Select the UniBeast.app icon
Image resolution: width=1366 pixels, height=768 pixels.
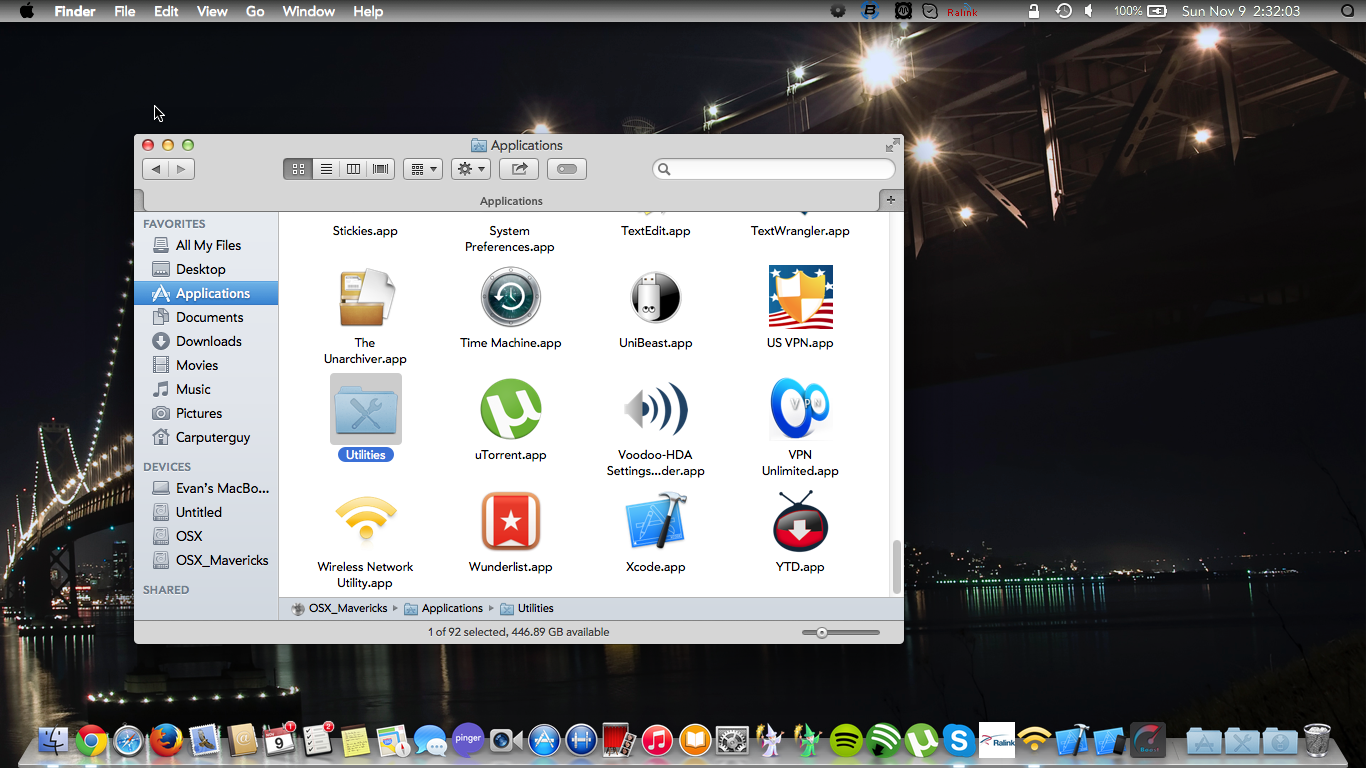(656, 297)
